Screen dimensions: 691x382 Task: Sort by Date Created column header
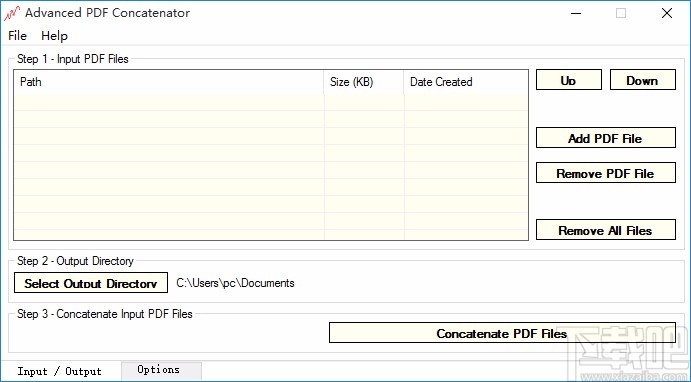coord(465,82)
